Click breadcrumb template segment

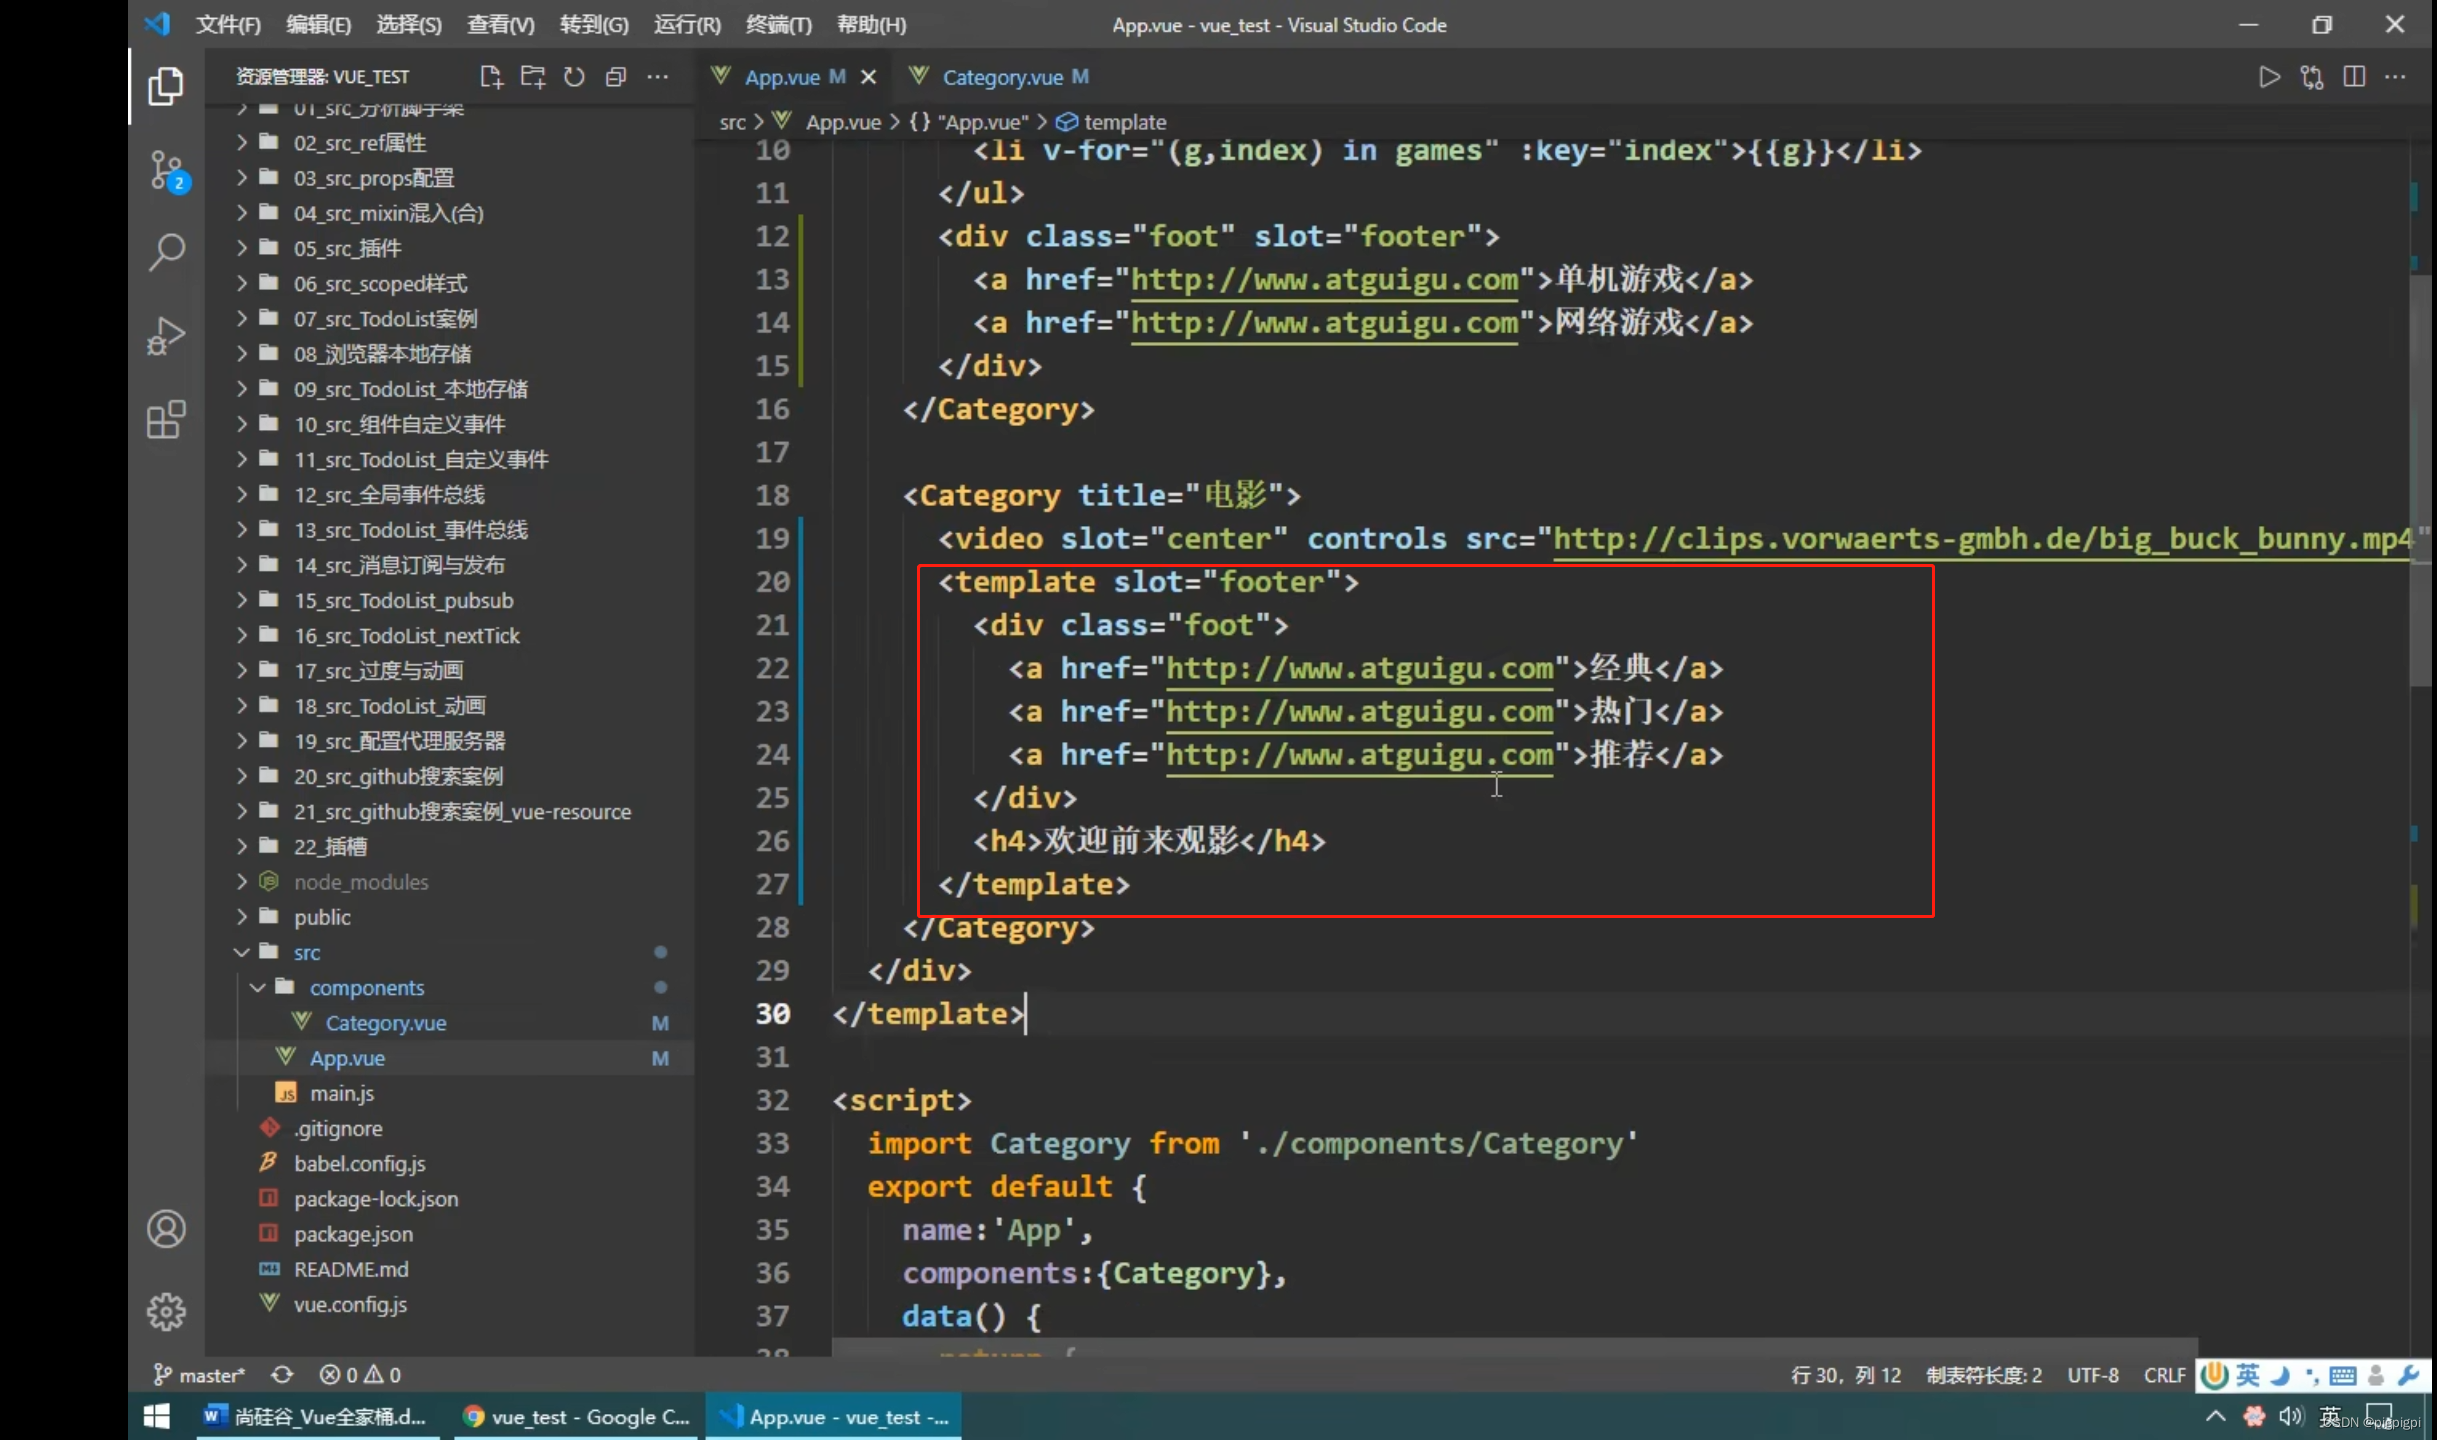[1113, 122]
